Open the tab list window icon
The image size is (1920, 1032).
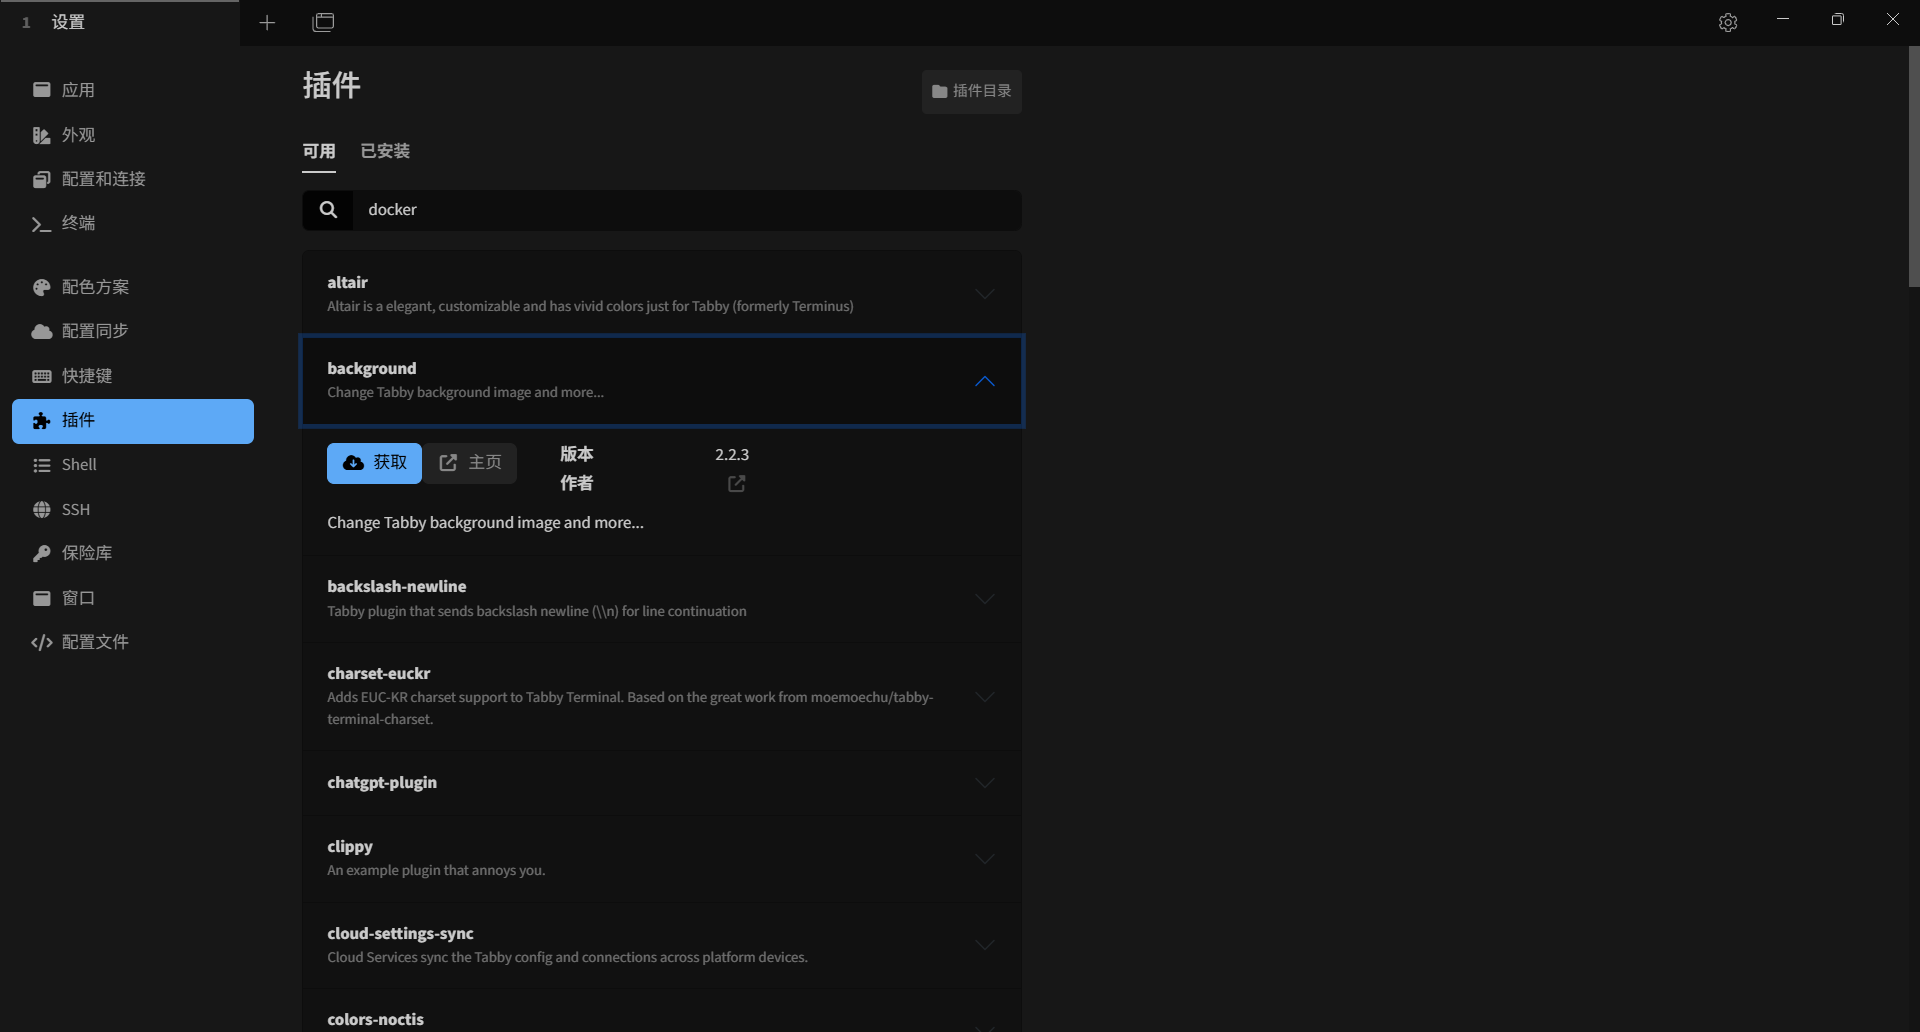tap(323, 22)
